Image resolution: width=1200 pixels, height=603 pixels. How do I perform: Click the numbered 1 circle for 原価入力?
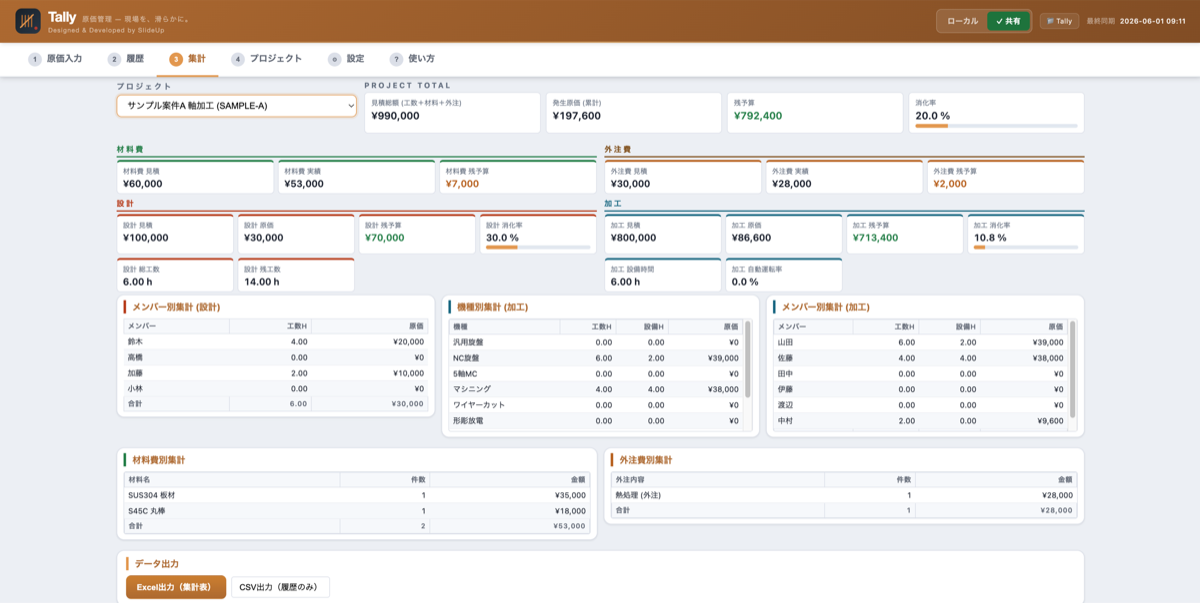pyautogui.click(x=35, y=59)
